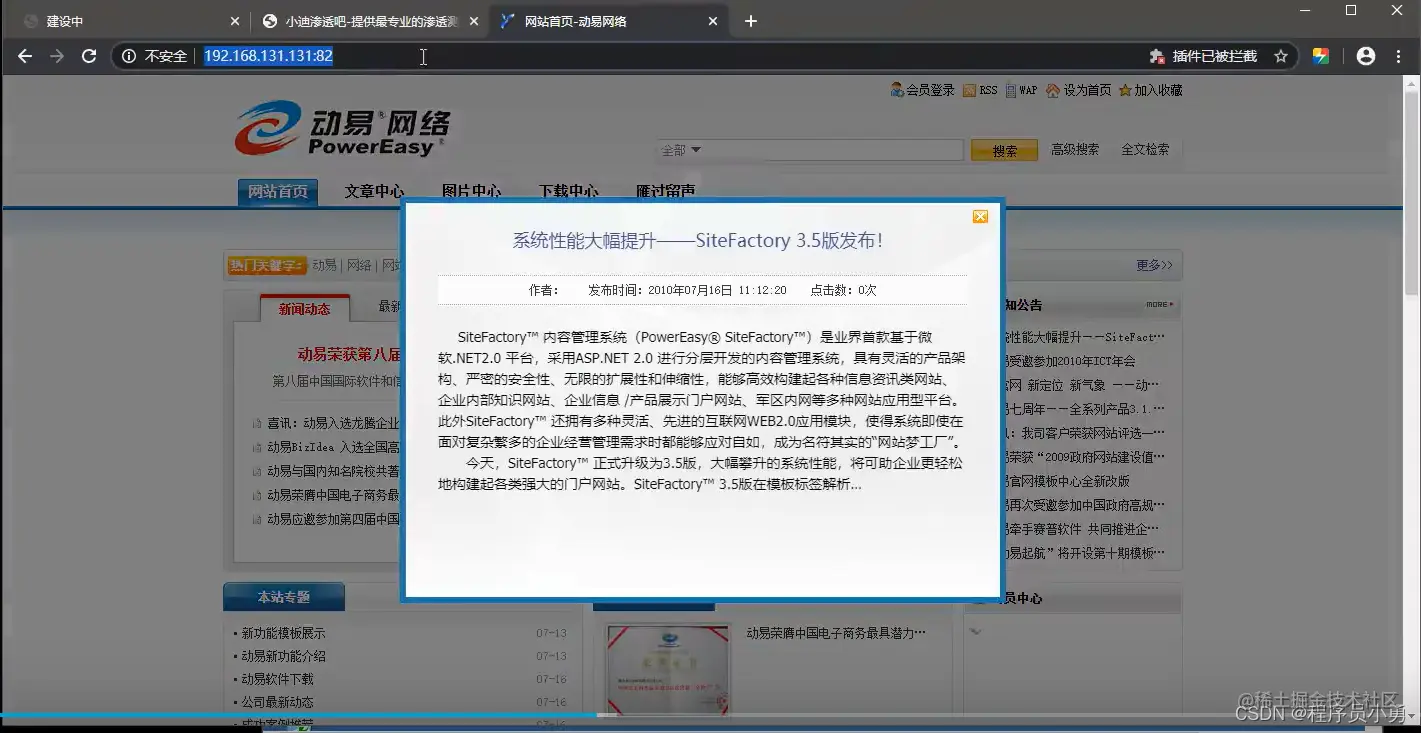Open article 动易荣膺中国电子商务最具潜力

pyautogui.click(x=836, y=633)
